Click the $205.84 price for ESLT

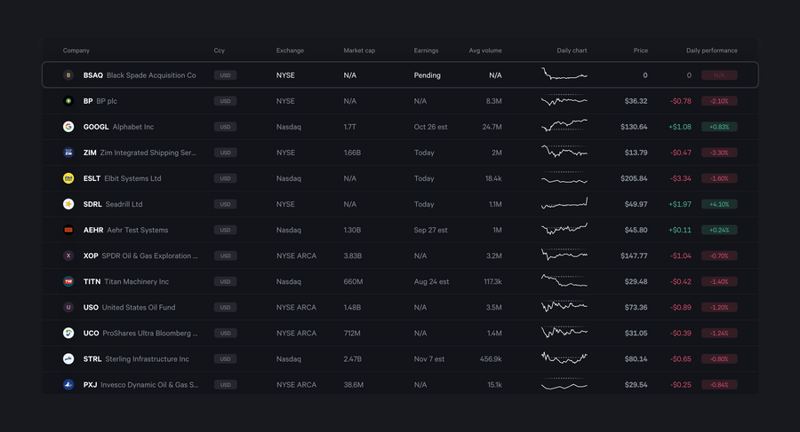(634, 178)
